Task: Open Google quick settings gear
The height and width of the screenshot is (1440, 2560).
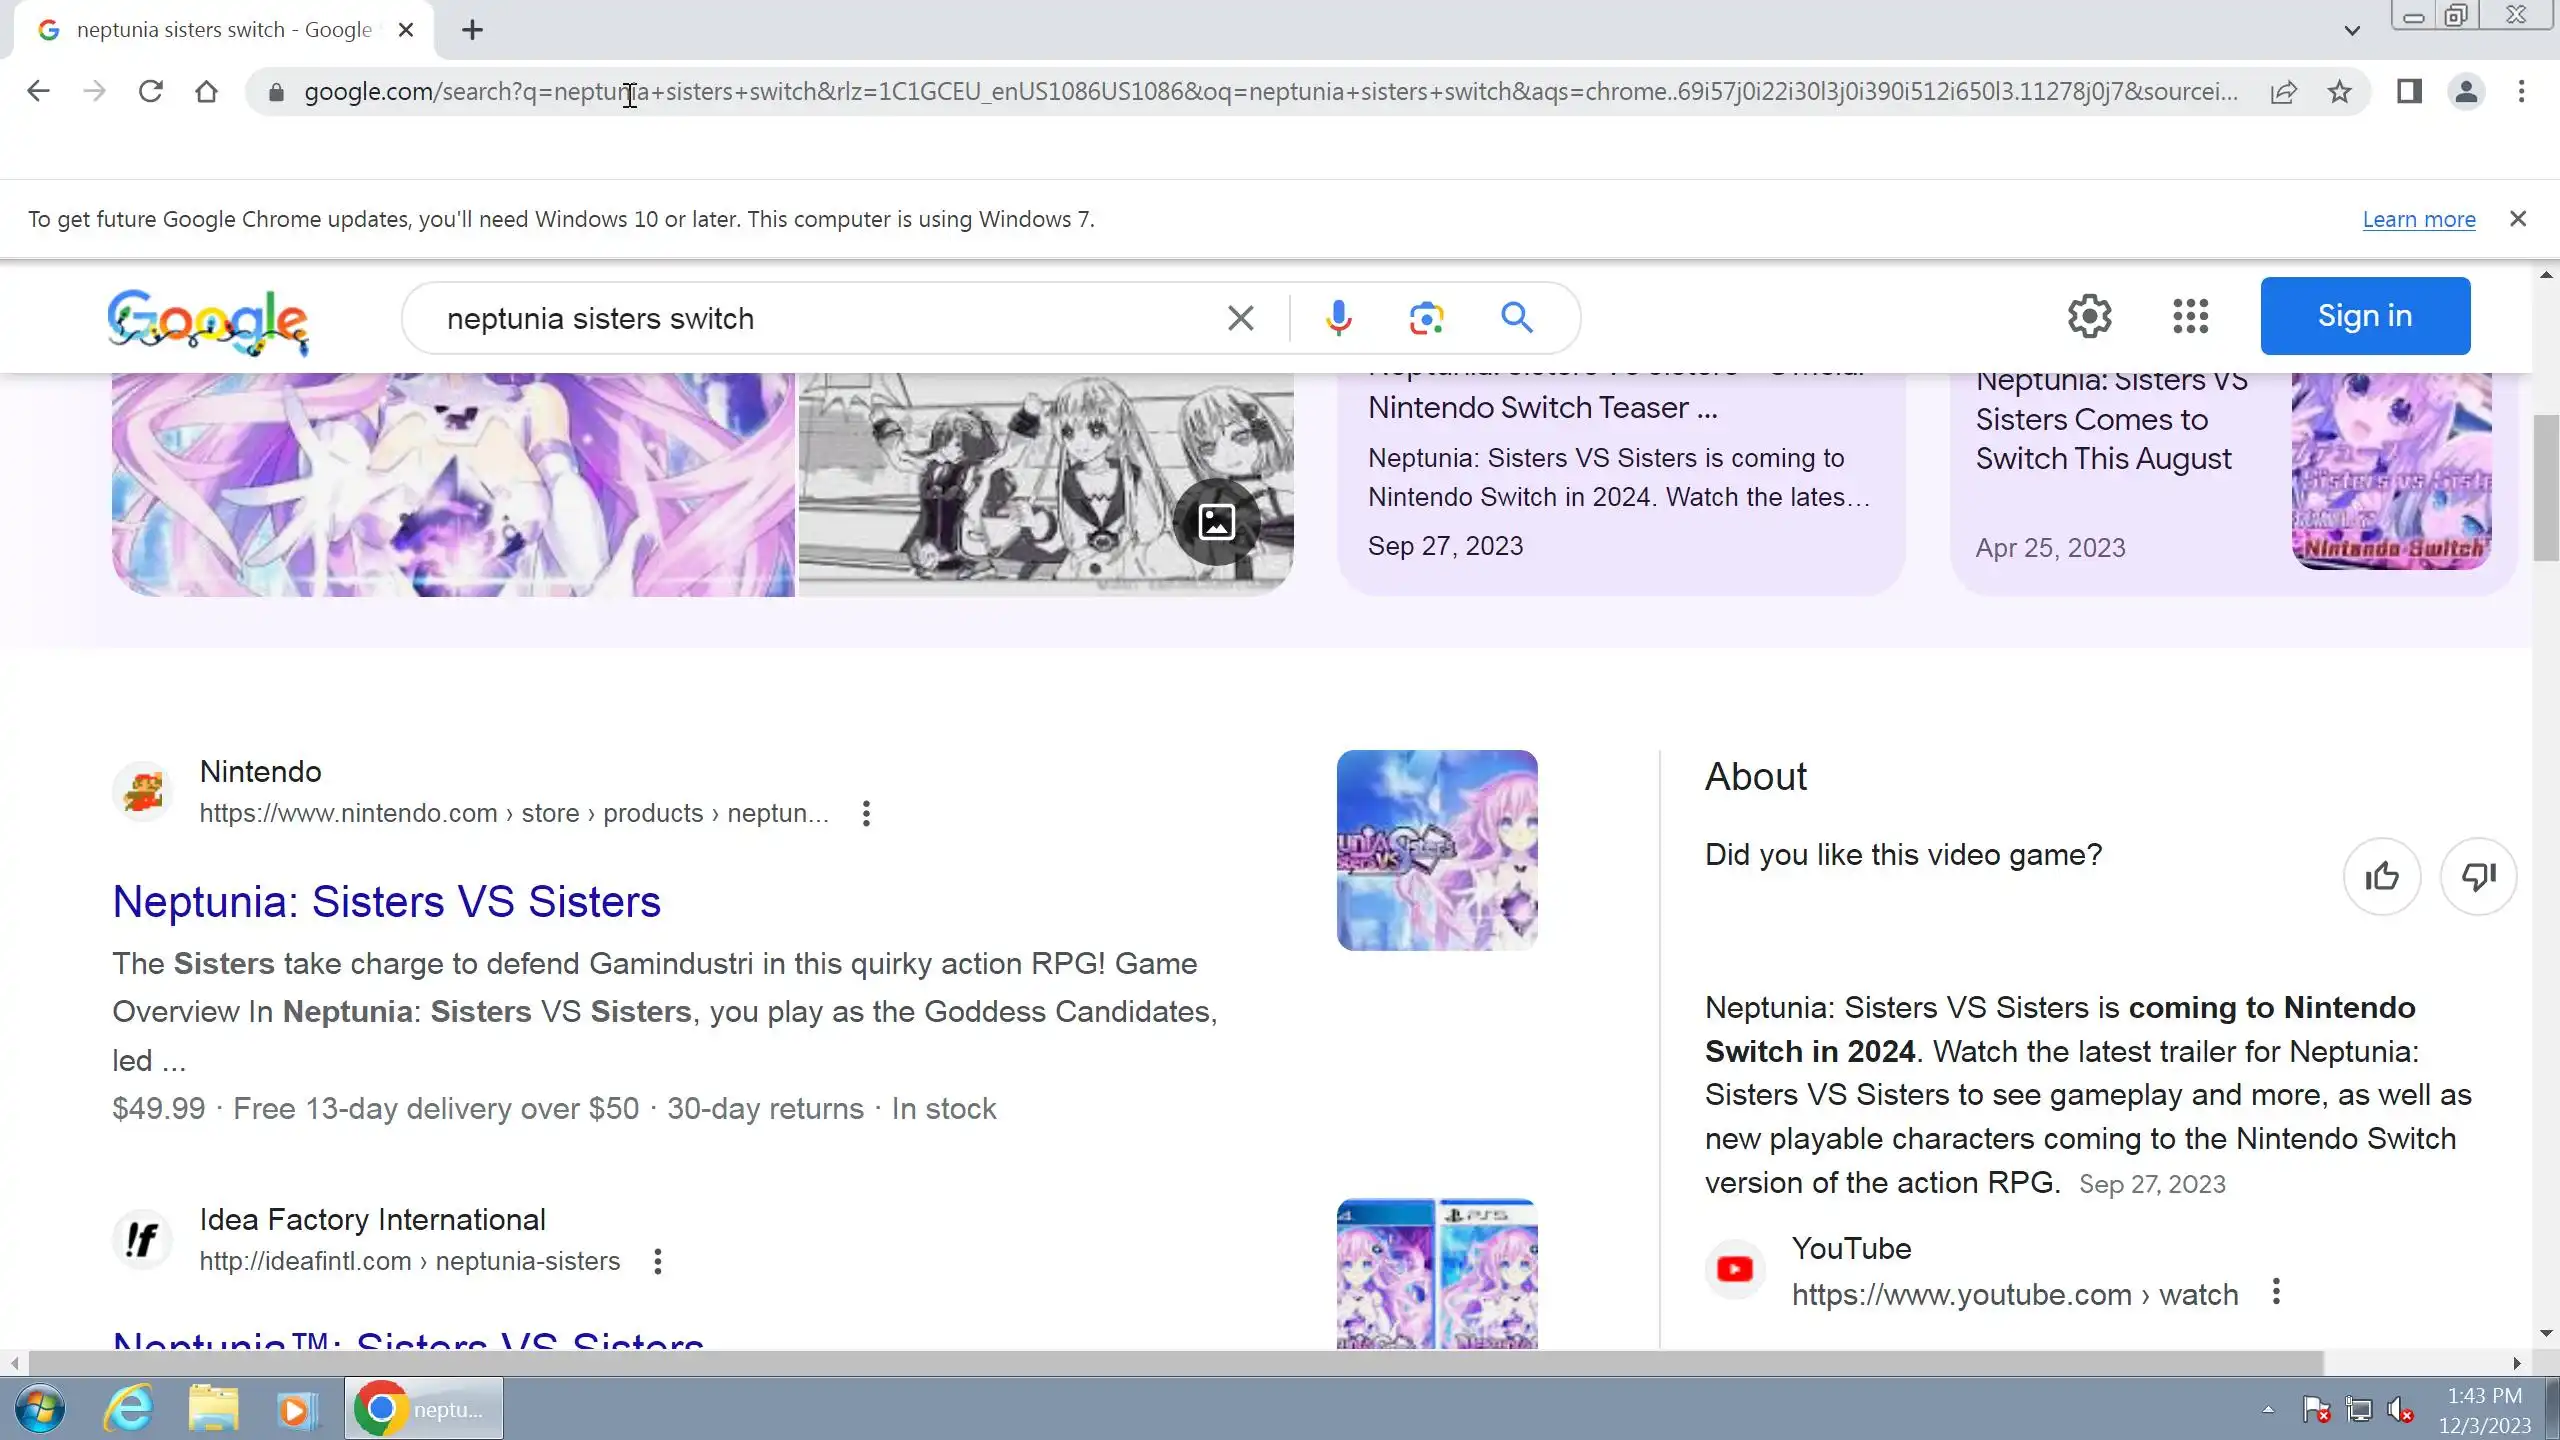Action: tap(2089, 316)
